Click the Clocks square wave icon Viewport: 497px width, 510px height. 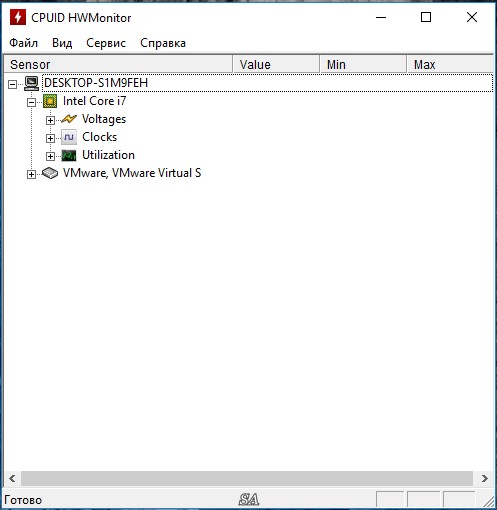[x=69, y=137]
